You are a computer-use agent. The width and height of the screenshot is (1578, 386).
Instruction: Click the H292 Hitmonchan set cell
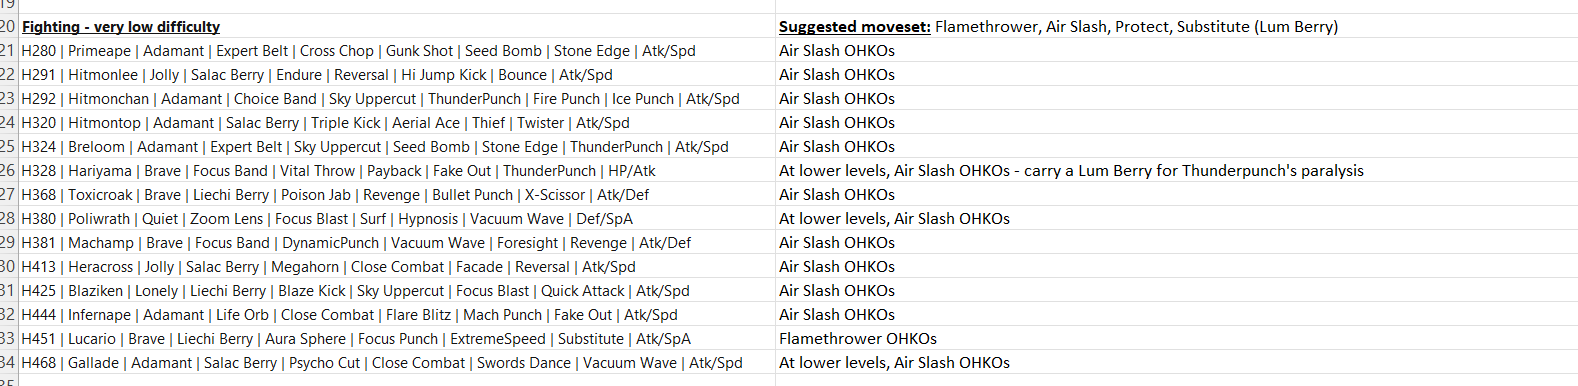[x=397, y=99]
